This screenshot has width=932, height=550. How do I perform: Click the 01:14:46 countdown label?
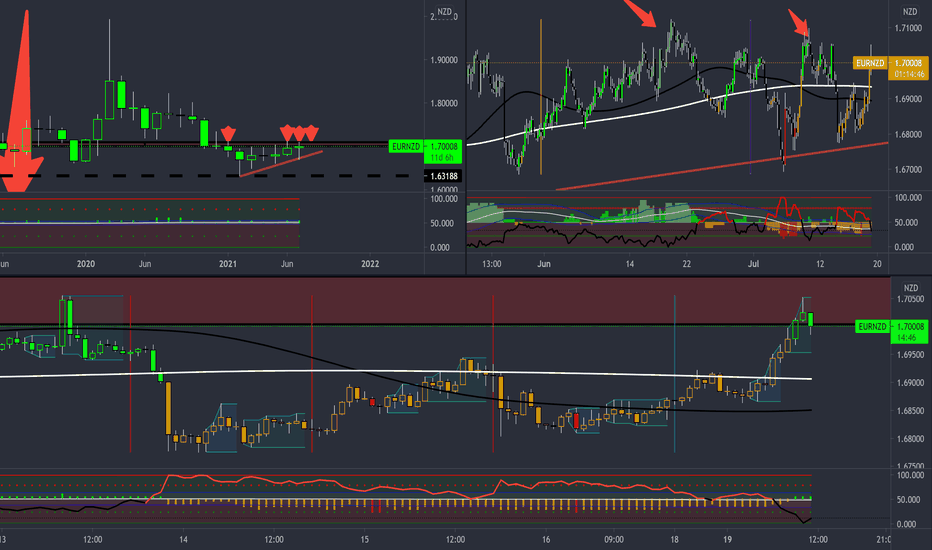pos(909,74)
